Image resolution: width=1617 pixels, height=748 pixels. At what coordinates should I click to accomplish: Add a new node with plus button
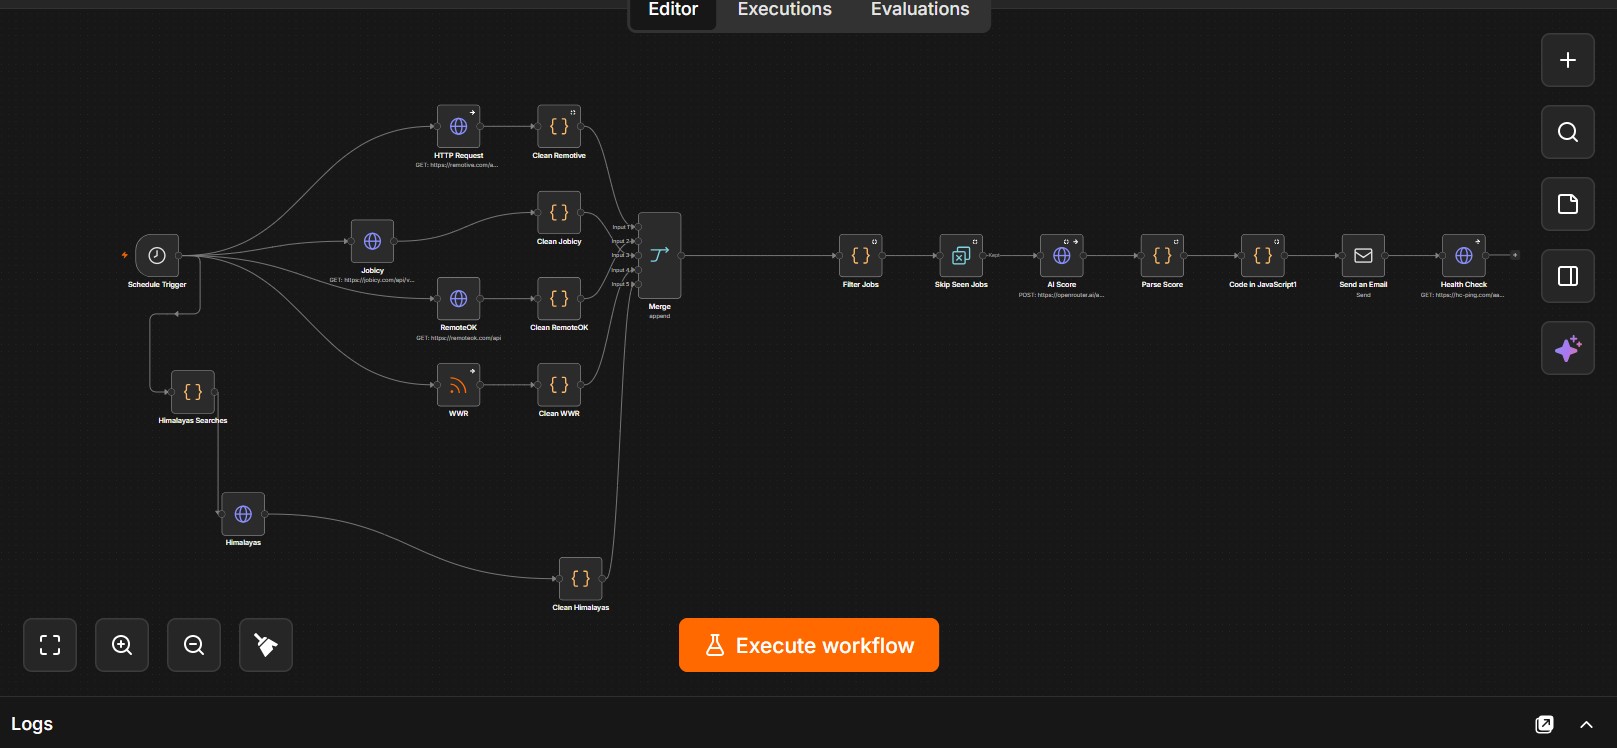(x=1568, y=60)
